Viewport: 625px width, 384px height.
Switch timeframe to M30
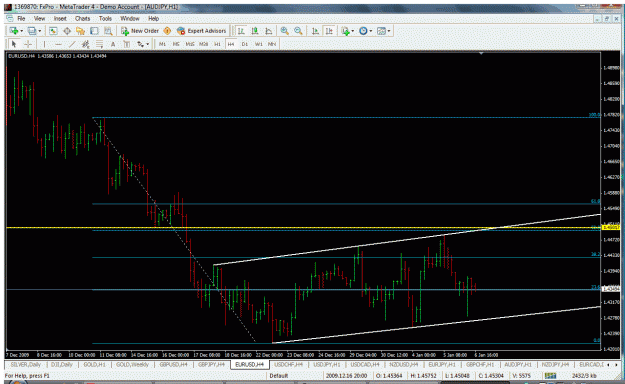203,44
